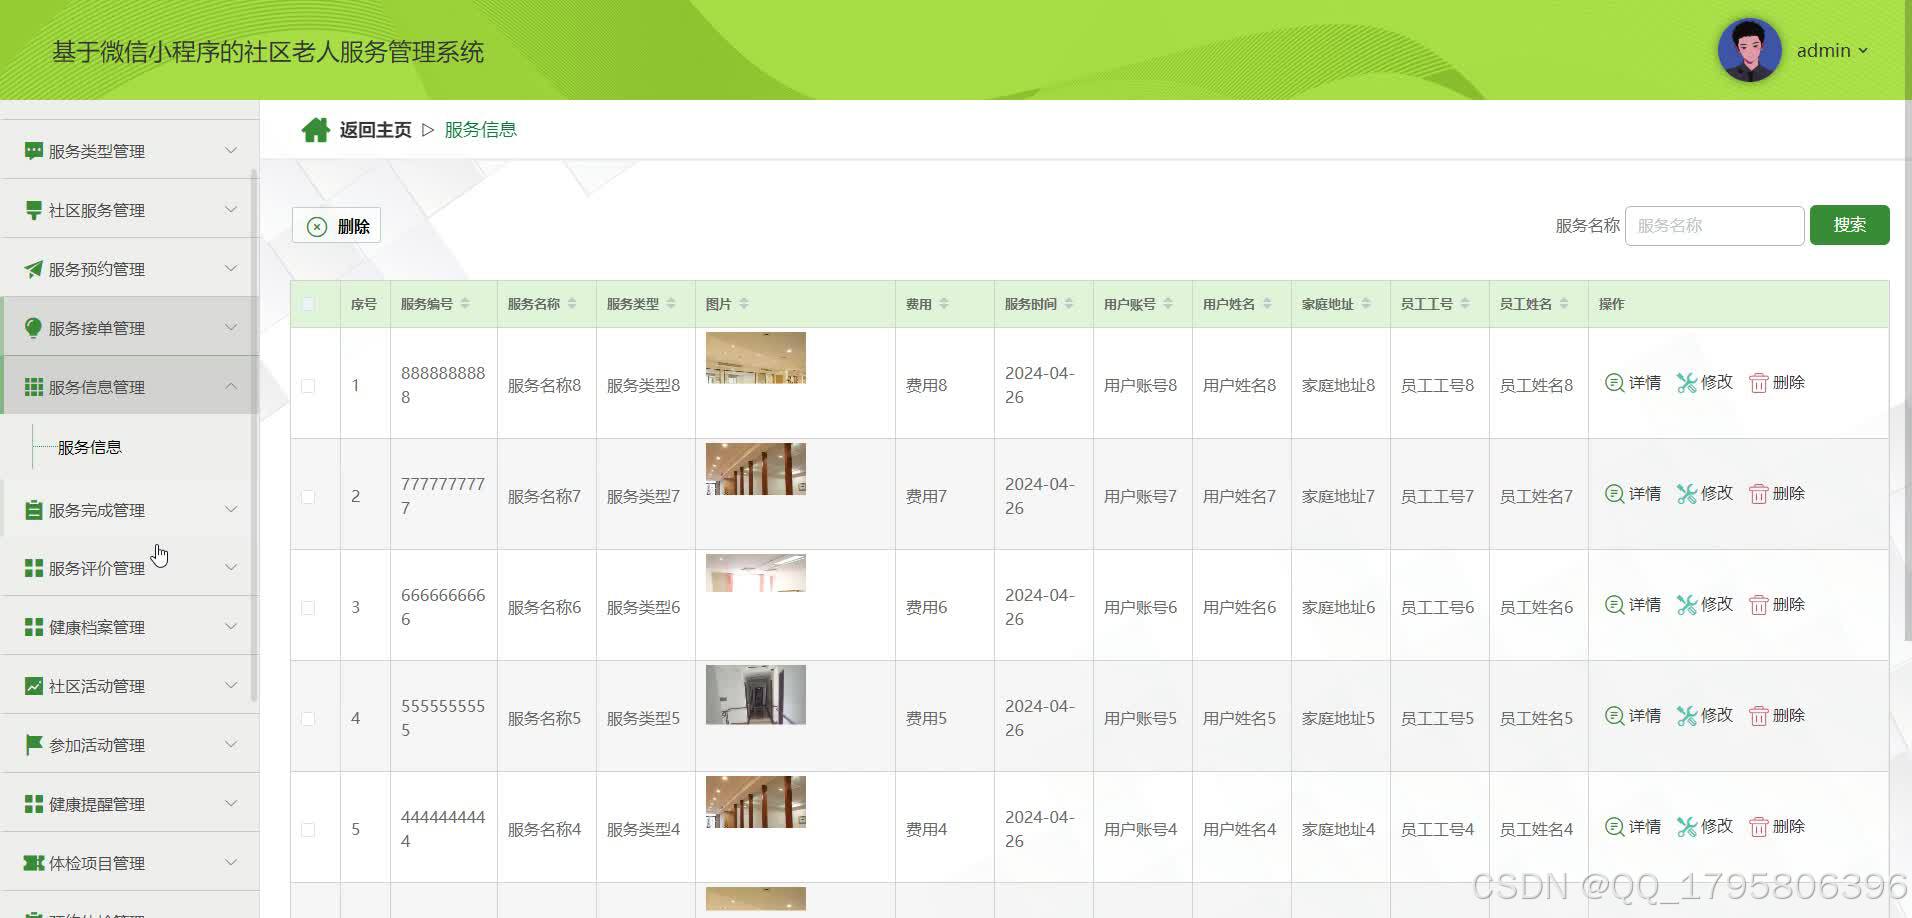Viewport: 1912px width, 918px height.
Task: Expand the 健康档案管理 chevron
Action: click(x=231, y=627)
